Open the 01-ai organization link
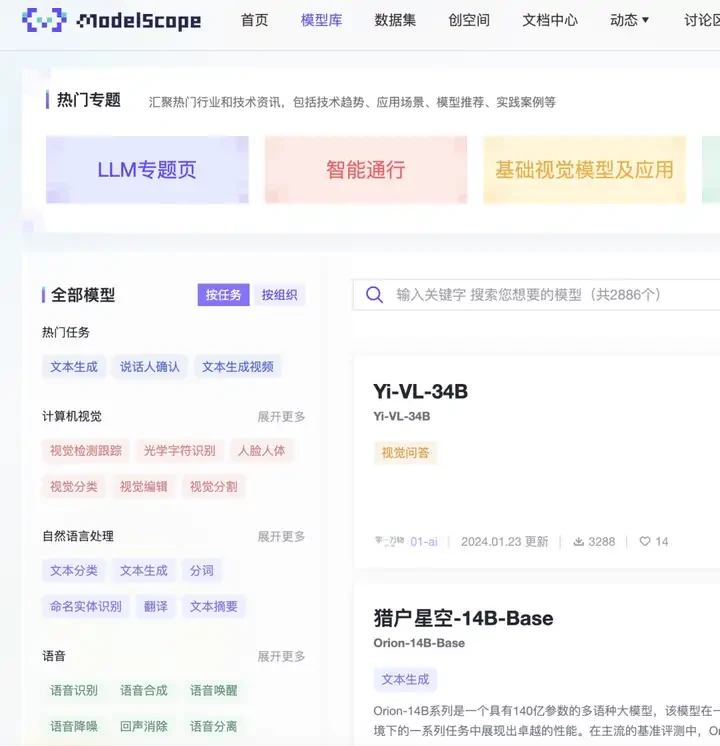 pos(424,541)
